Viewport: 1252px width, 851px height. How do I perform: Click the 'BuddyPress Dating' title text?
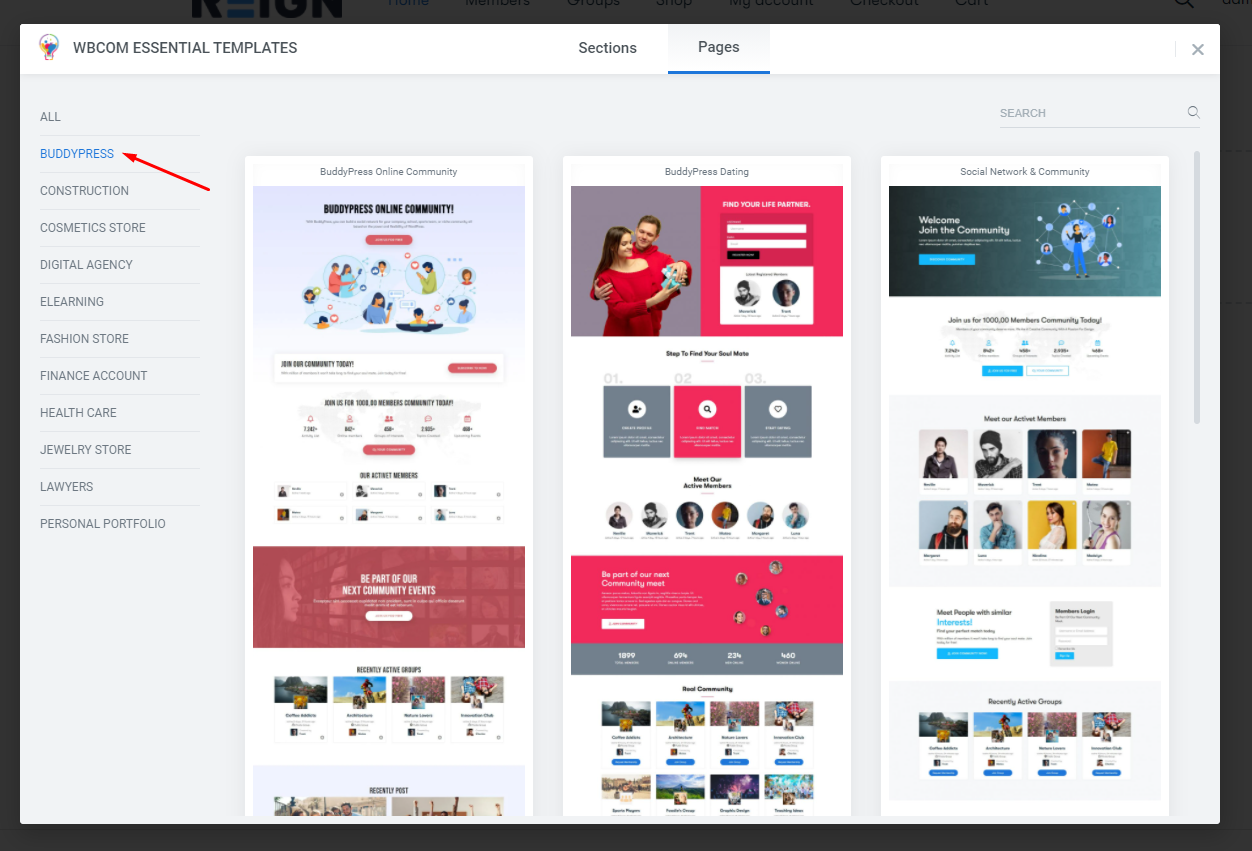707,172
